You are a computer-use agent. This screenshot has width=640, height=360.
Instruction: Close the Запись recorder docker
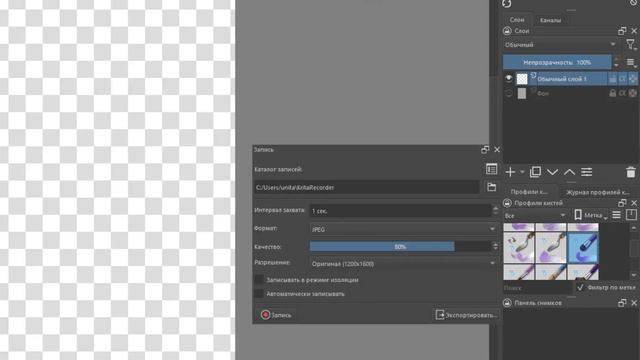click(x=497, y=150)
